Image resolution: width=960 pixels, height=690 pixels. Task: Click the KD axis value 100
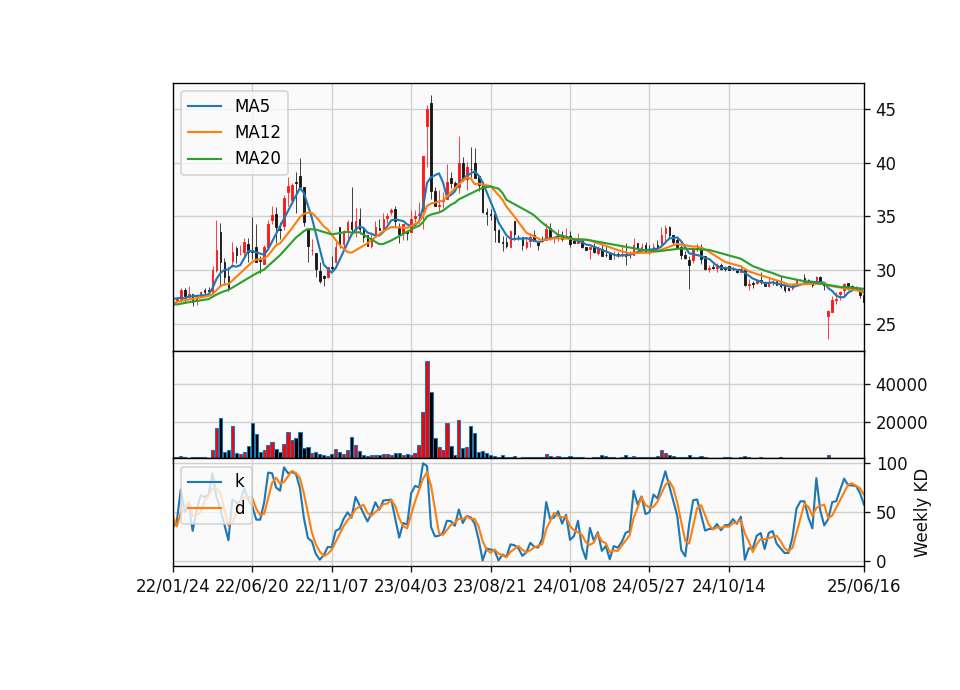tap(892, 464)
